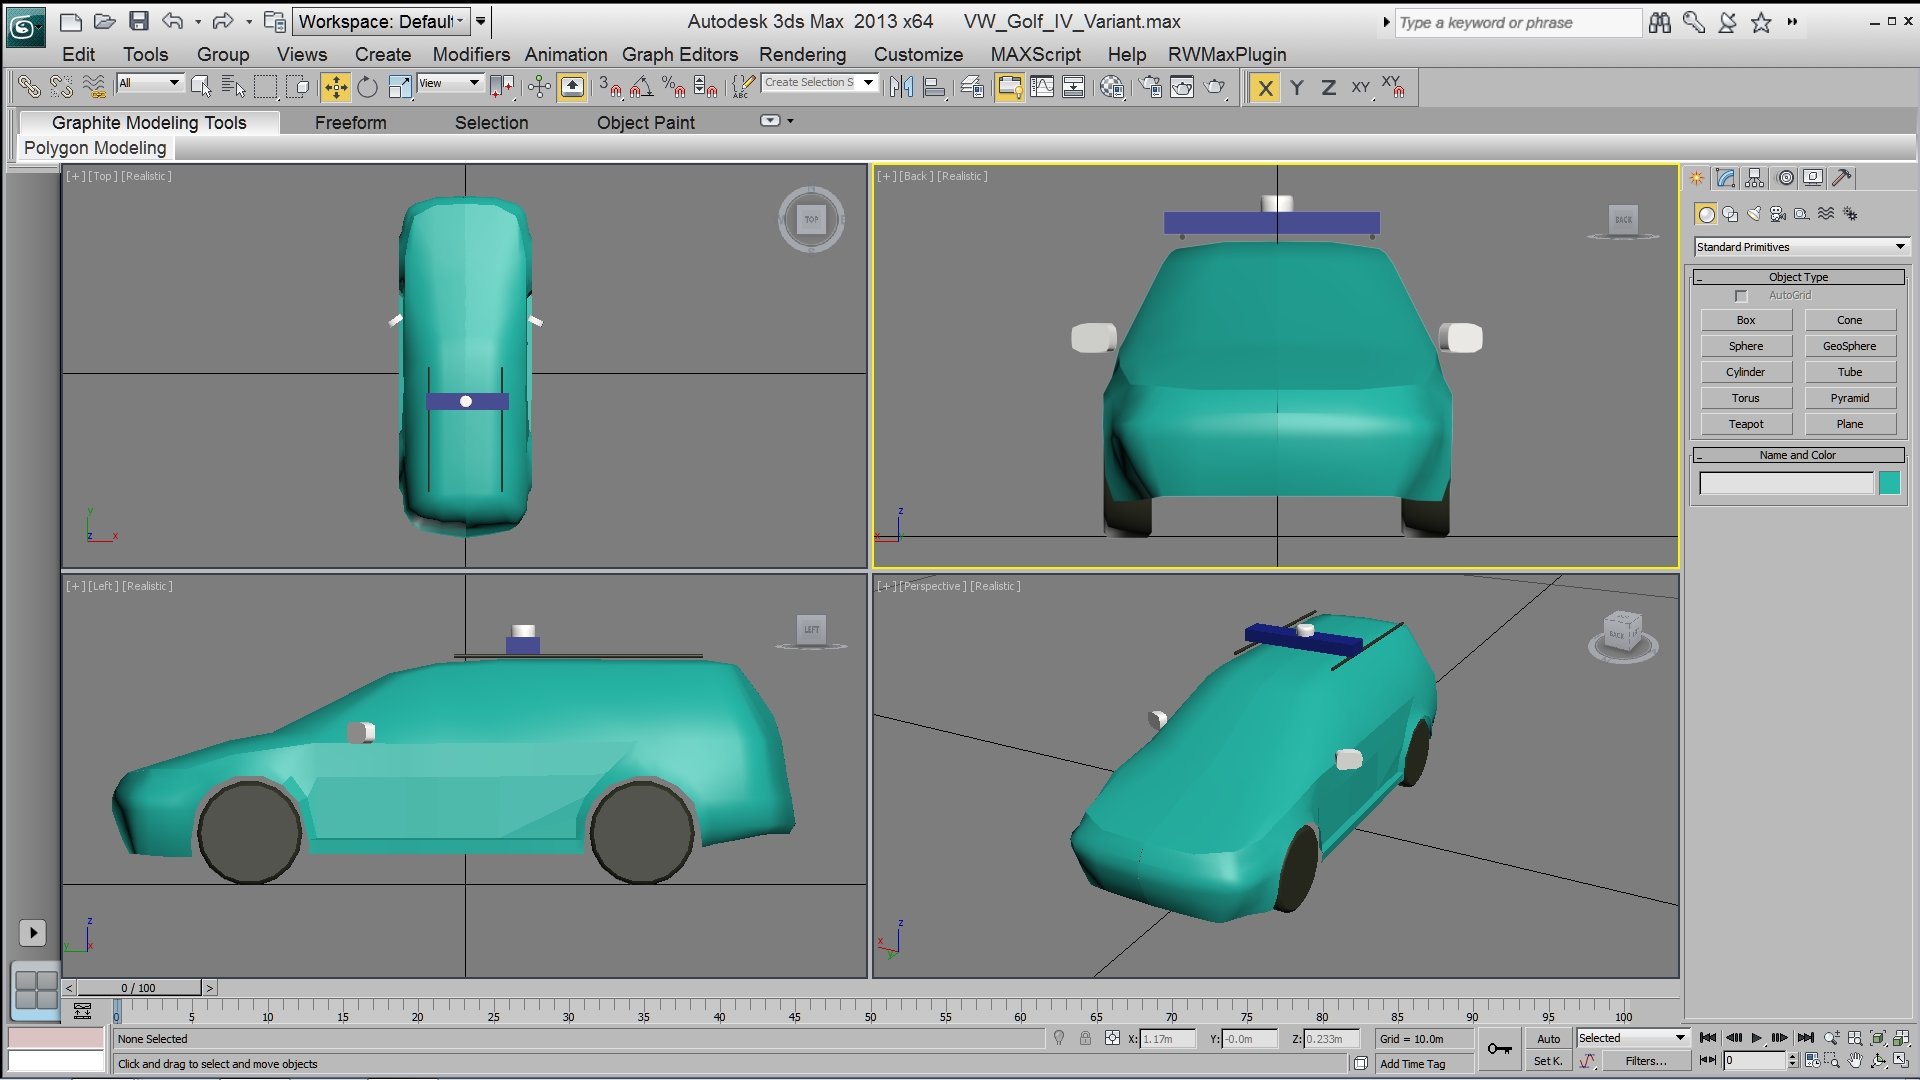The height and width of the screenshot is (1080, 1920).
Task: Click the Select and Link tool
Action: [29, 88]
